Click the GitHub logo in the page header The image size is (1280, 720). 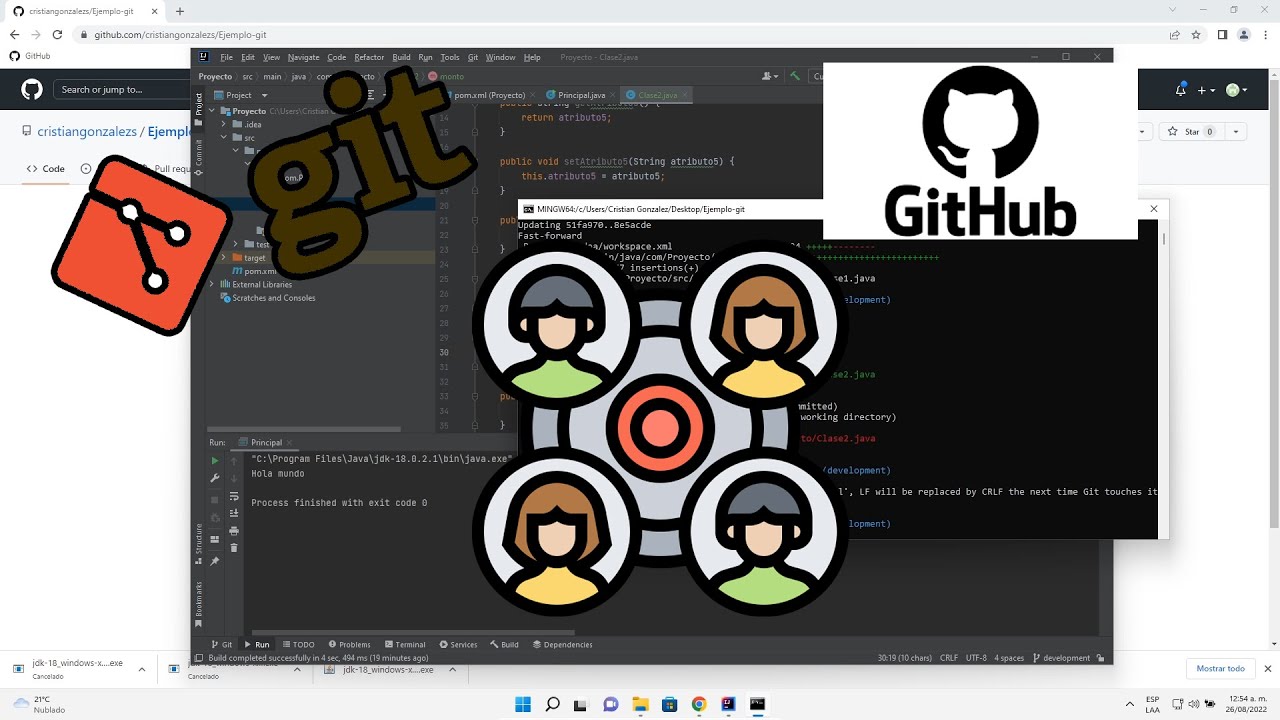[x=32, y=90]
